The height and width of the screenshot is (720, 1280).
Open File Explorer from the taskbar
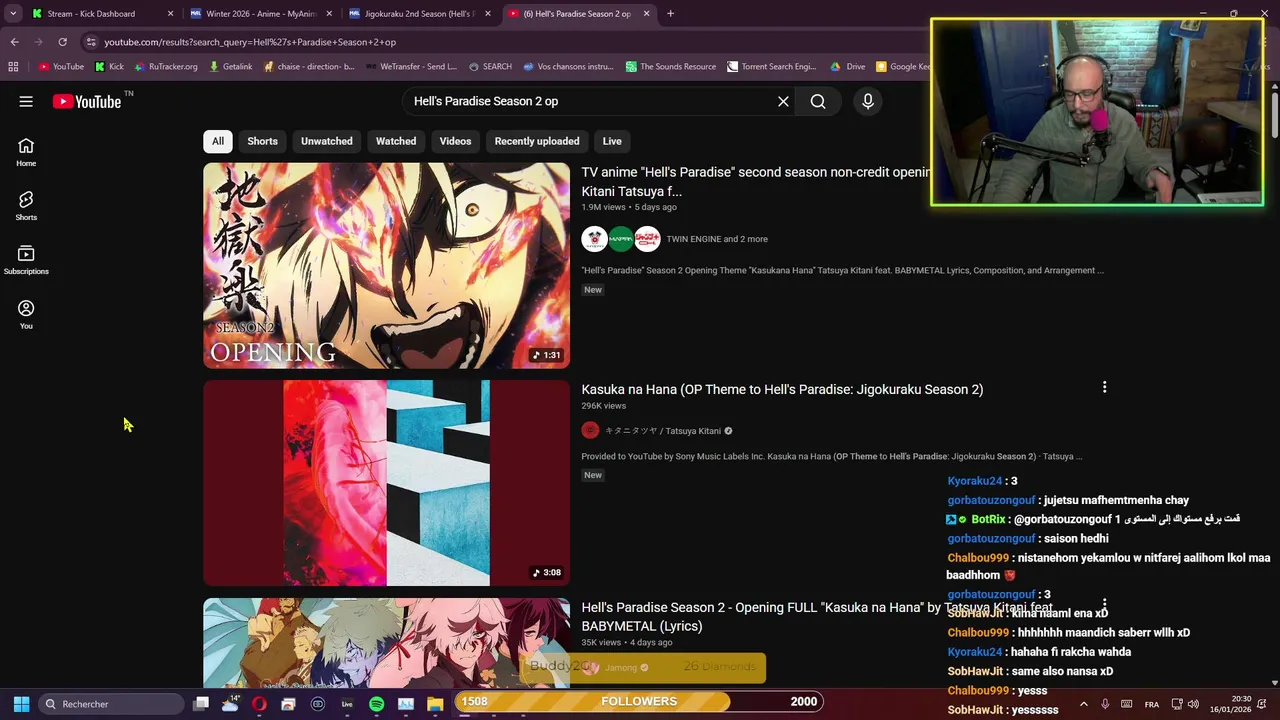point(435,704)
